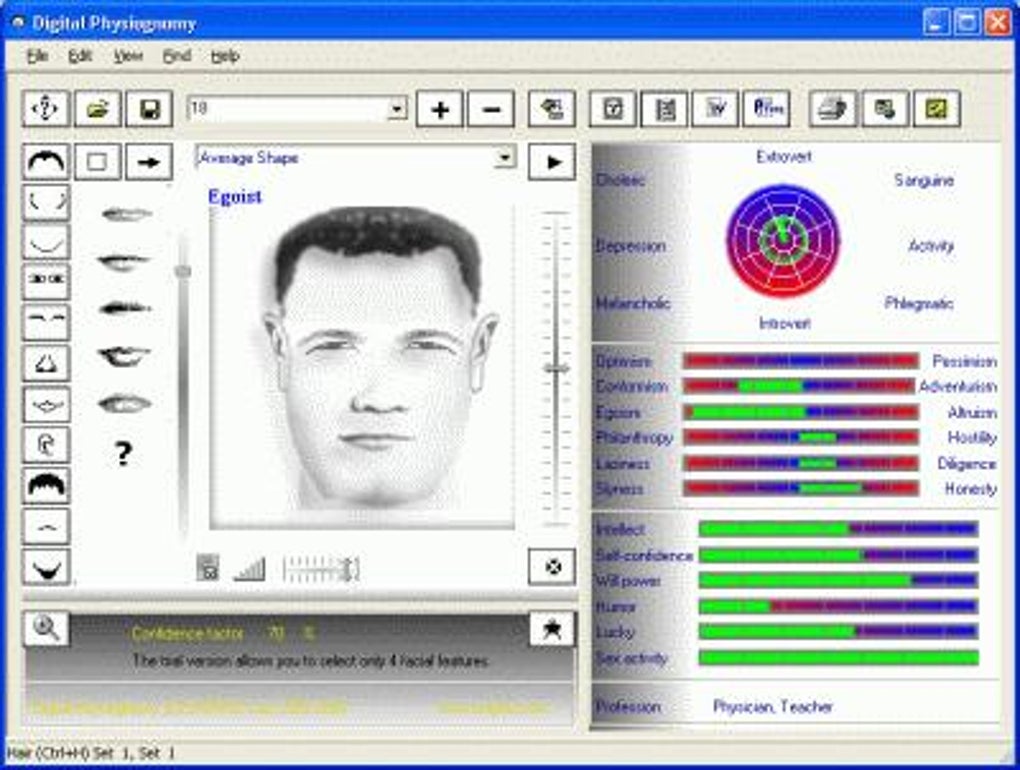
Task: Click the circled X button below the portrait slider
Action: coord(552,567)
